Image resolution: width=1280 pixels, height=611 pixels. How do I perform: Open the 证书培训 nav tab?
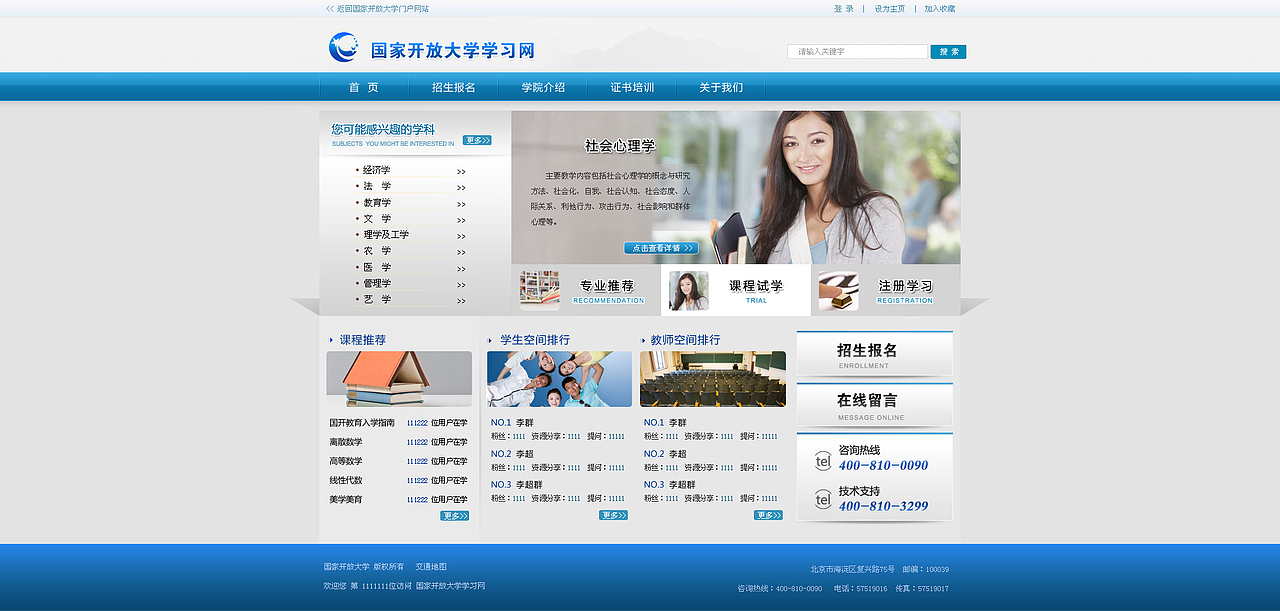[x=632, y=87]
